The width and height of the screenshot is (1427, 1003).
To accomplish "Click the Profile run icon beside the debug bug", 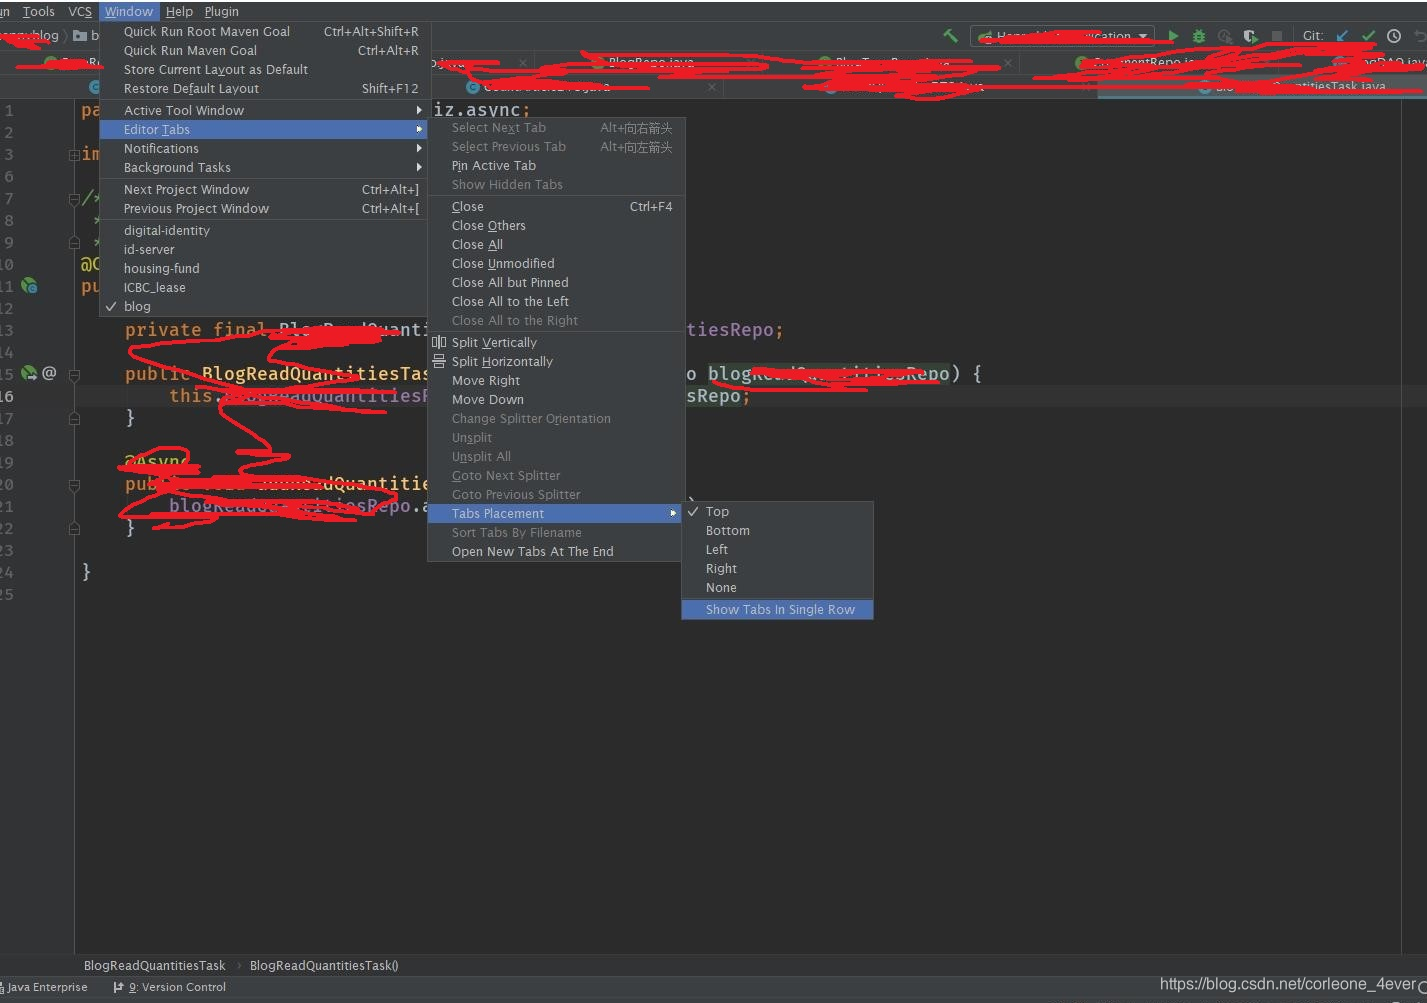I will click(x=1225, y=36).
